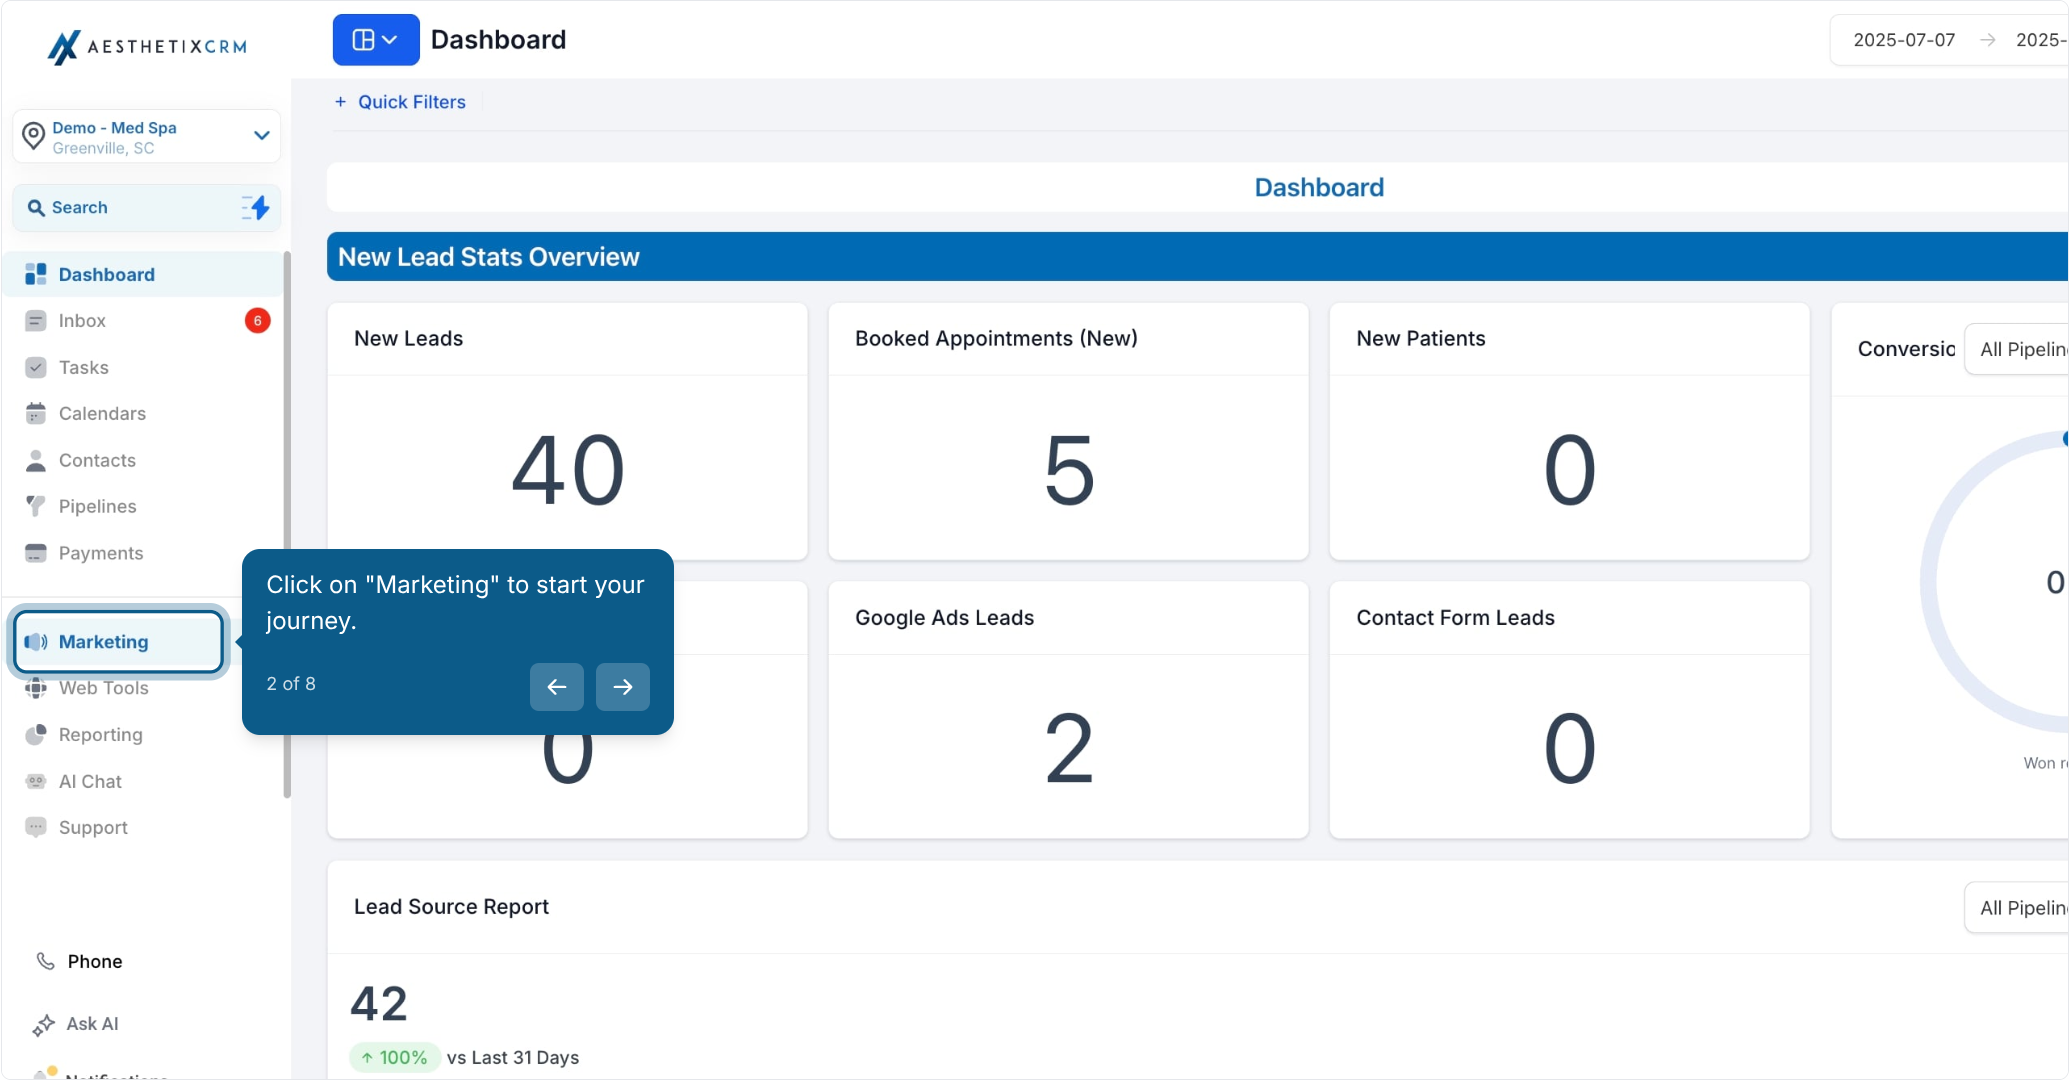The height and width of the screenshot is (1080, 2070).
Task: Click the Contact Form Leads value 0
Action: [1569, 749]
